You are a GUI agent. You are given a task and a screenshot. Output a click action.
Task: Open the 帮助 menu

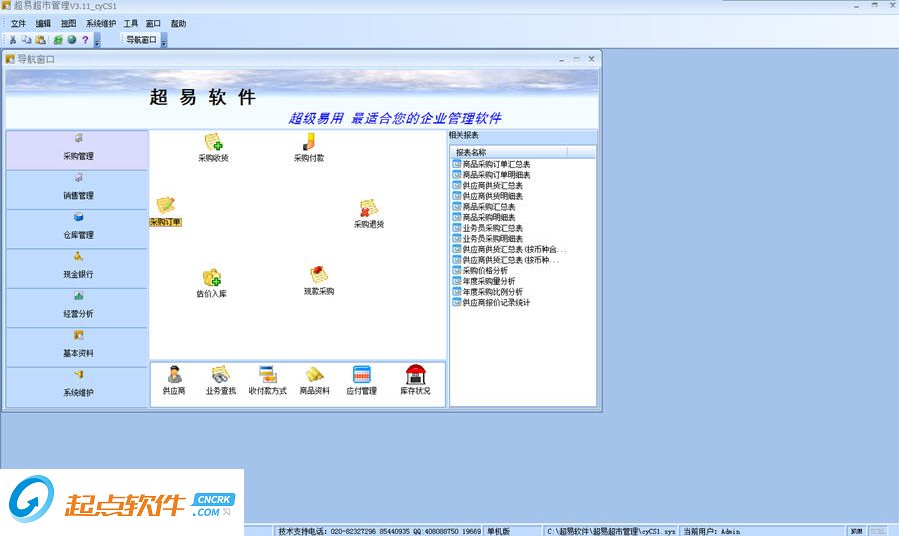(x=178, y=24)
